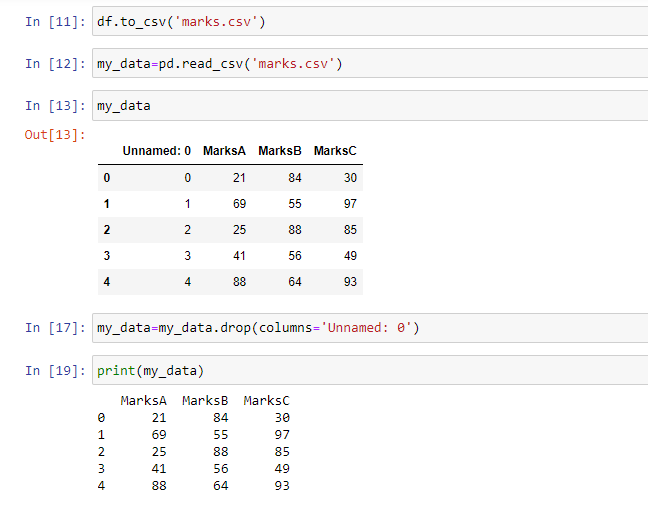Click the value 97 in the printed output
Viewport: 648px width, 506px height.
(282, 434)
